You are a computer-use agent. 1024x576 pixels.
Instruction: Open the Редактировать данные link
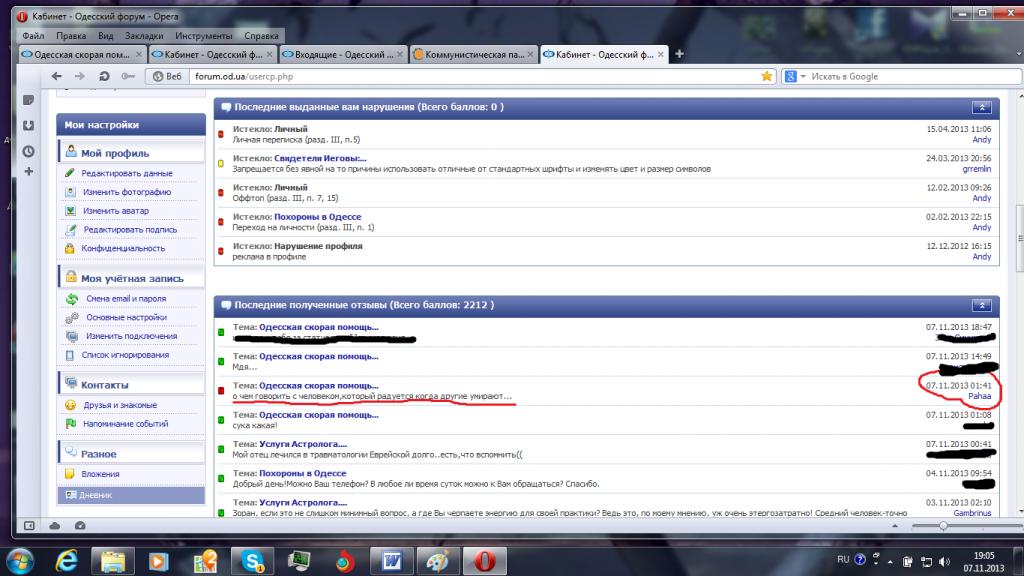(126, 173)
